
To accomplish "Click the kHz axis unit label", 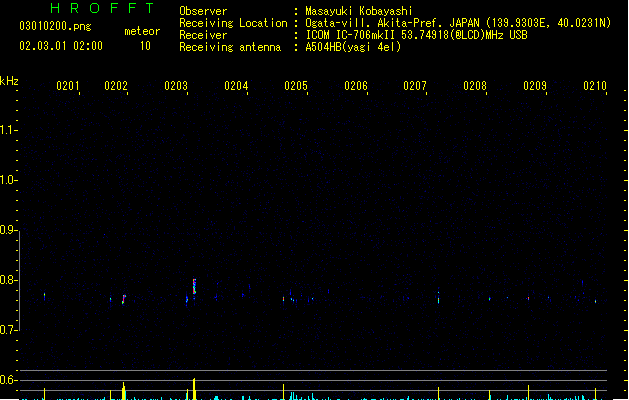I will click(x=9, y=81).
